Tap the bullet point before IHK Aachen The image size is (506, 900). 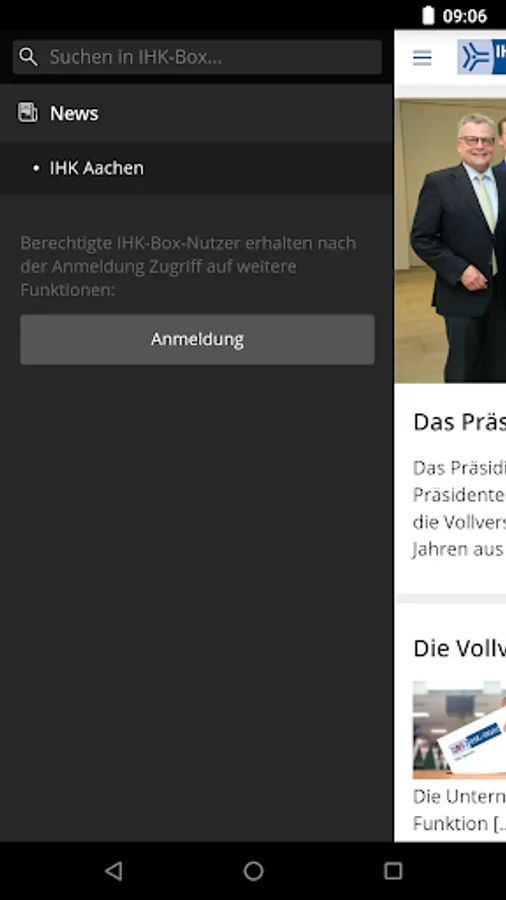pyautogui.click(x=36, y=168)
